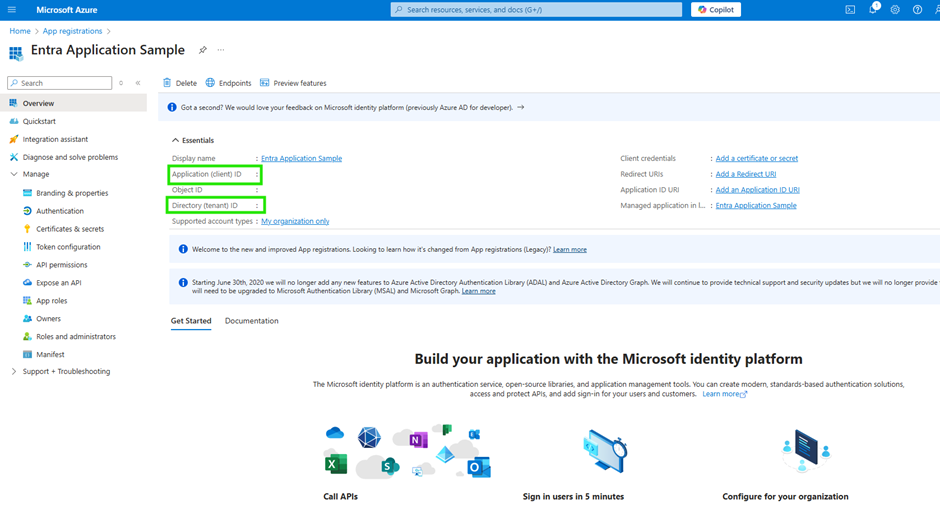Open feedback arrow in banner
The image size is (940, 509).
click(x=520, y=107)
